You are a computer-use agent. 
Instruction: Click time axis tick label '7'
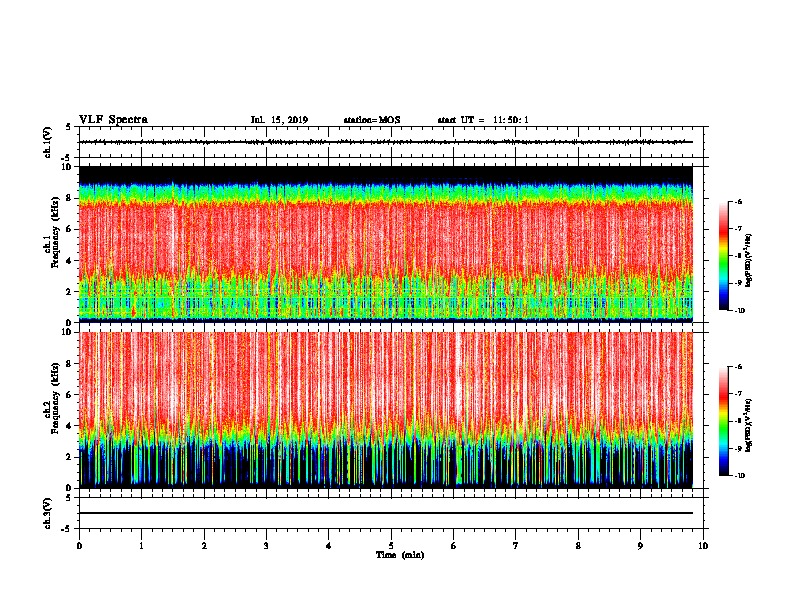point(516,546)
